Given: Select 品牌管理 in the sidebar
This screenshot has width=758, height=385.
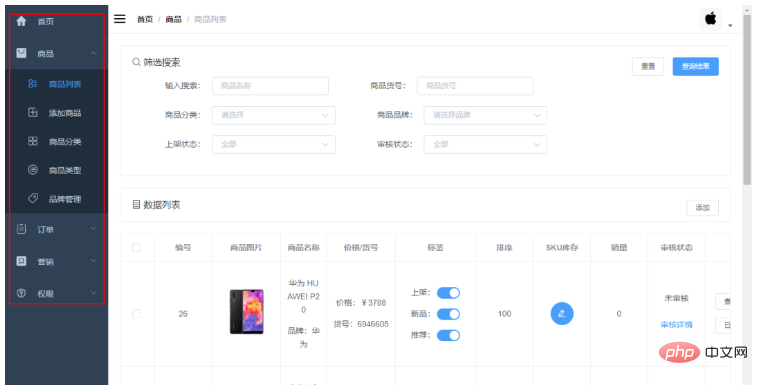Looking at the screenshot, I should tap(65, 199).
